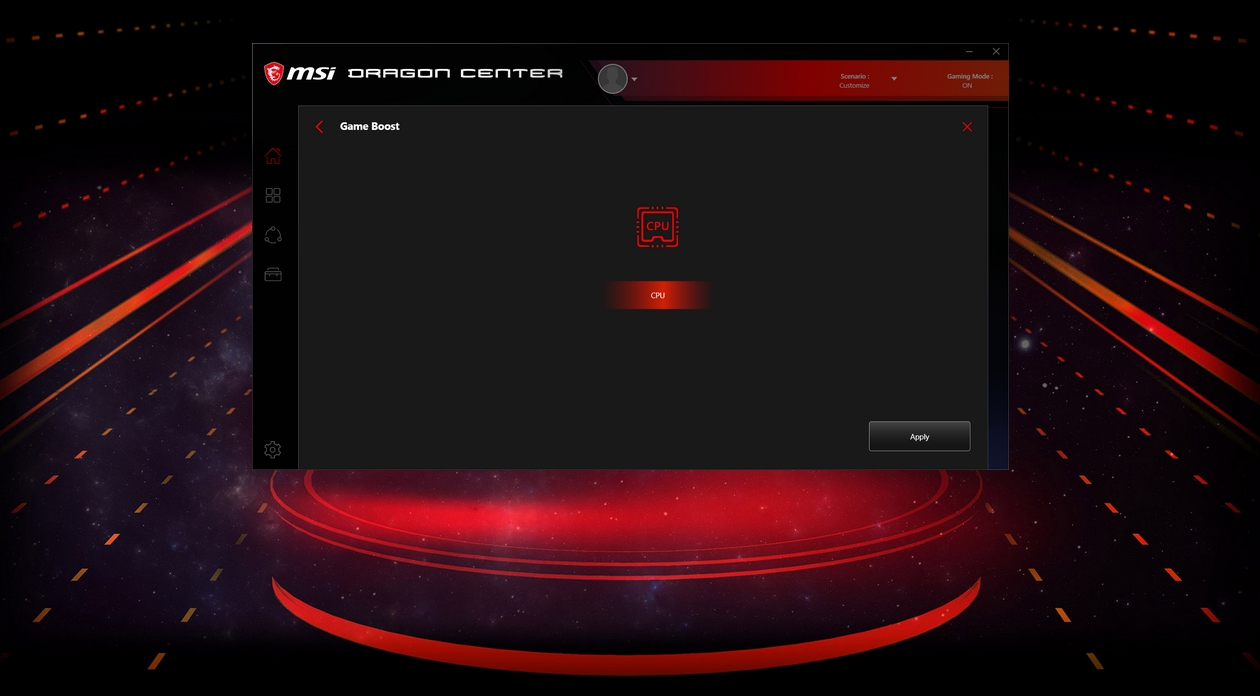
Task: Click the Dragon Center title text
Action: (455, 73)
